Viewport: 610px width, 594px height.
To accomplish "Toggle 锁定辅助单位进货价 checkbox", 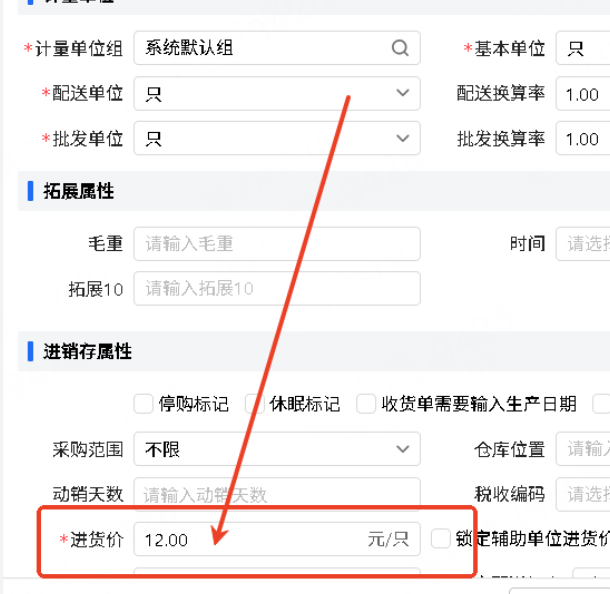I will tap(441, 539).
